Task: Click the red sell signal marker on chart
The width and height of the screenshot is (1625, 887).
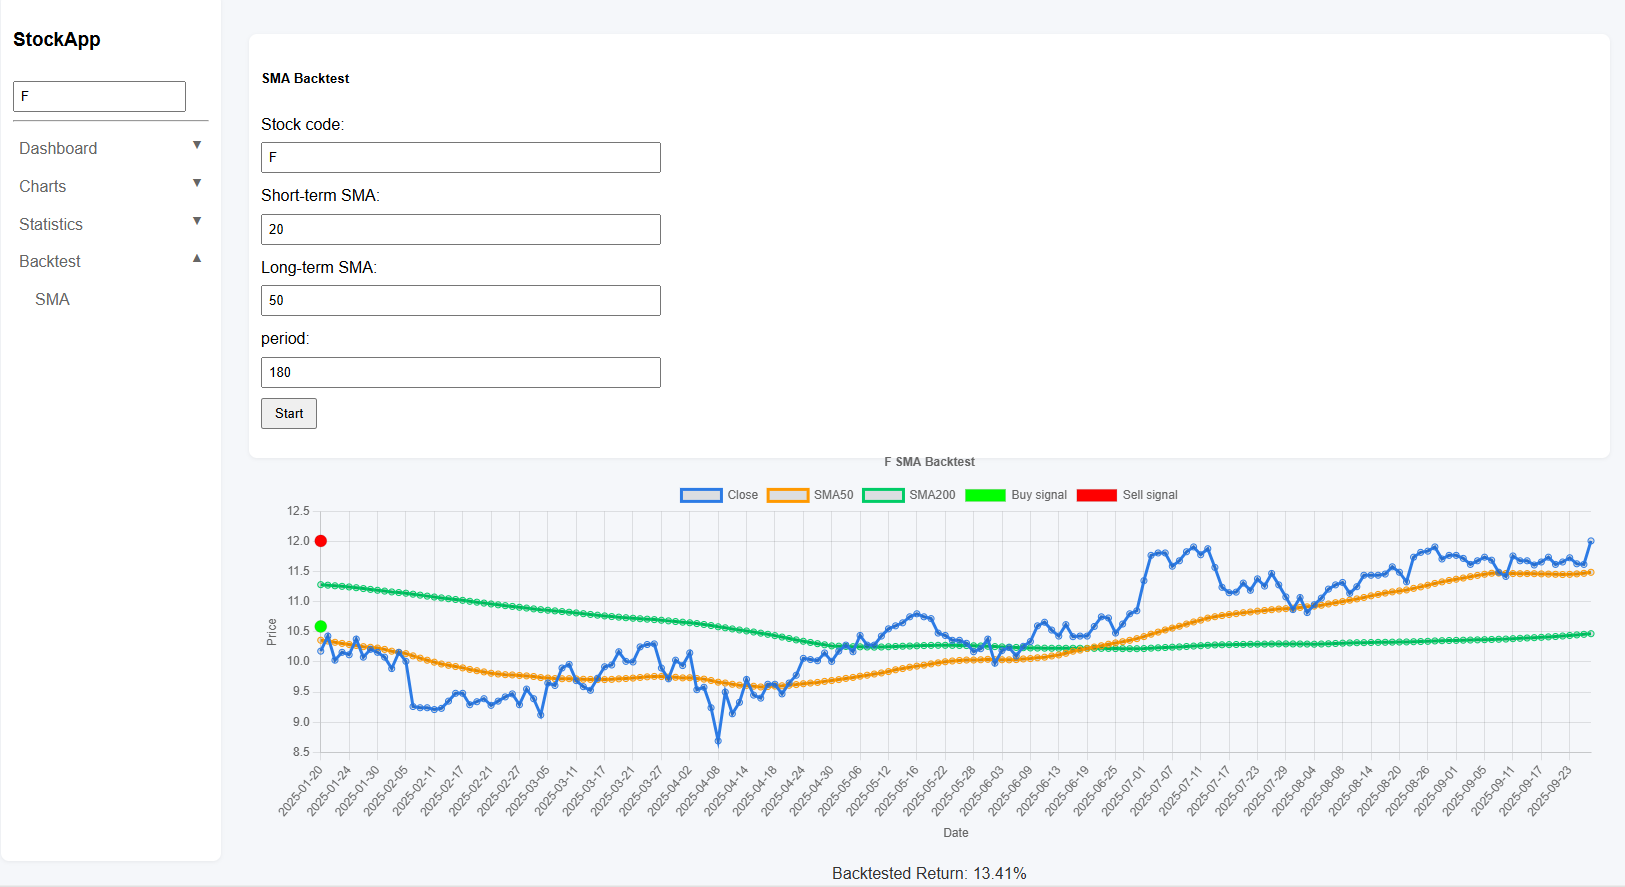Action: click(321, 541)
